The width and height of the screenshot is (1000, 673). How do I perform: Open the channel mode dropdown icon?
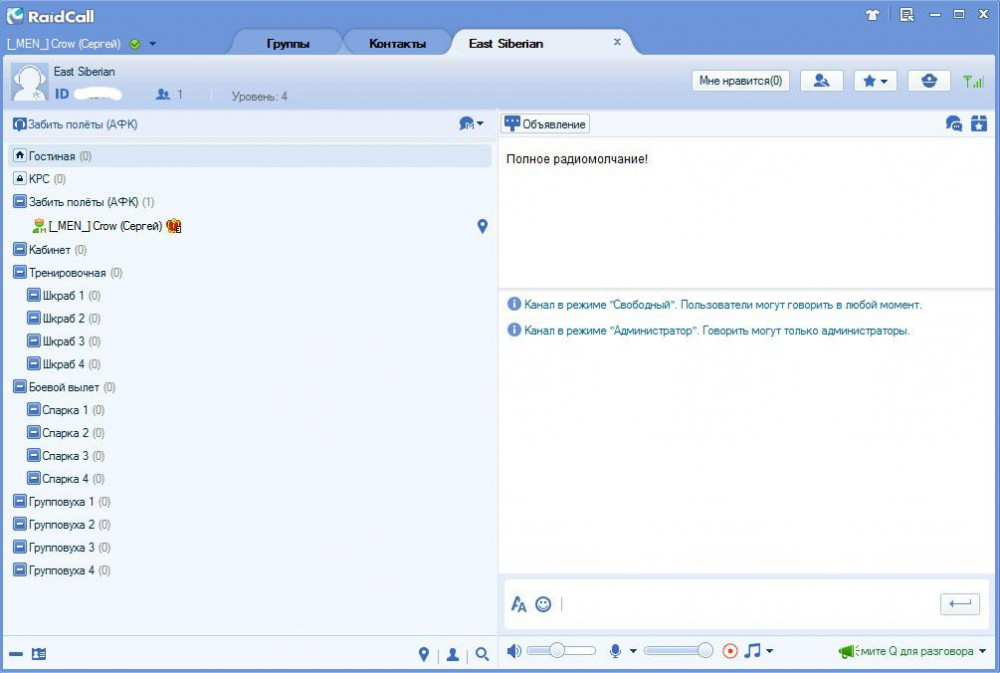(471, 124)
